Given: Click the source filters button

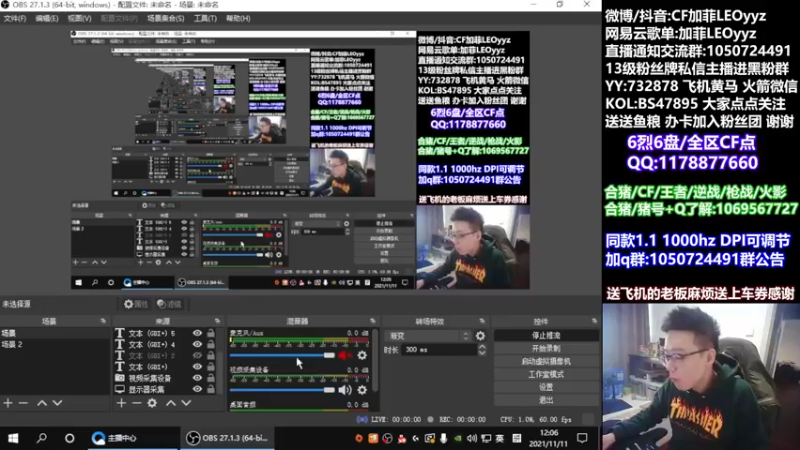Looking at the screenshot, I should [169, 304].
